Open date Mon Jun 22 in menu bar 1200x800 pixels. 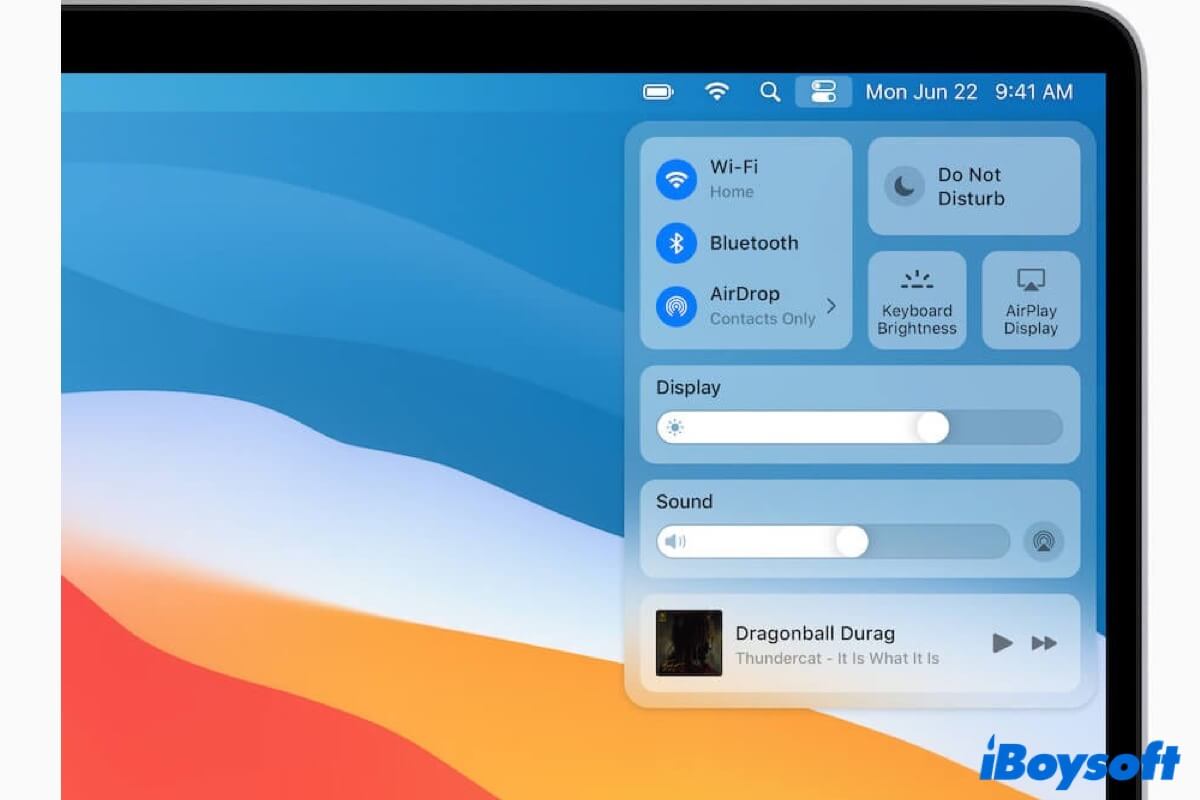click(920, 92)
